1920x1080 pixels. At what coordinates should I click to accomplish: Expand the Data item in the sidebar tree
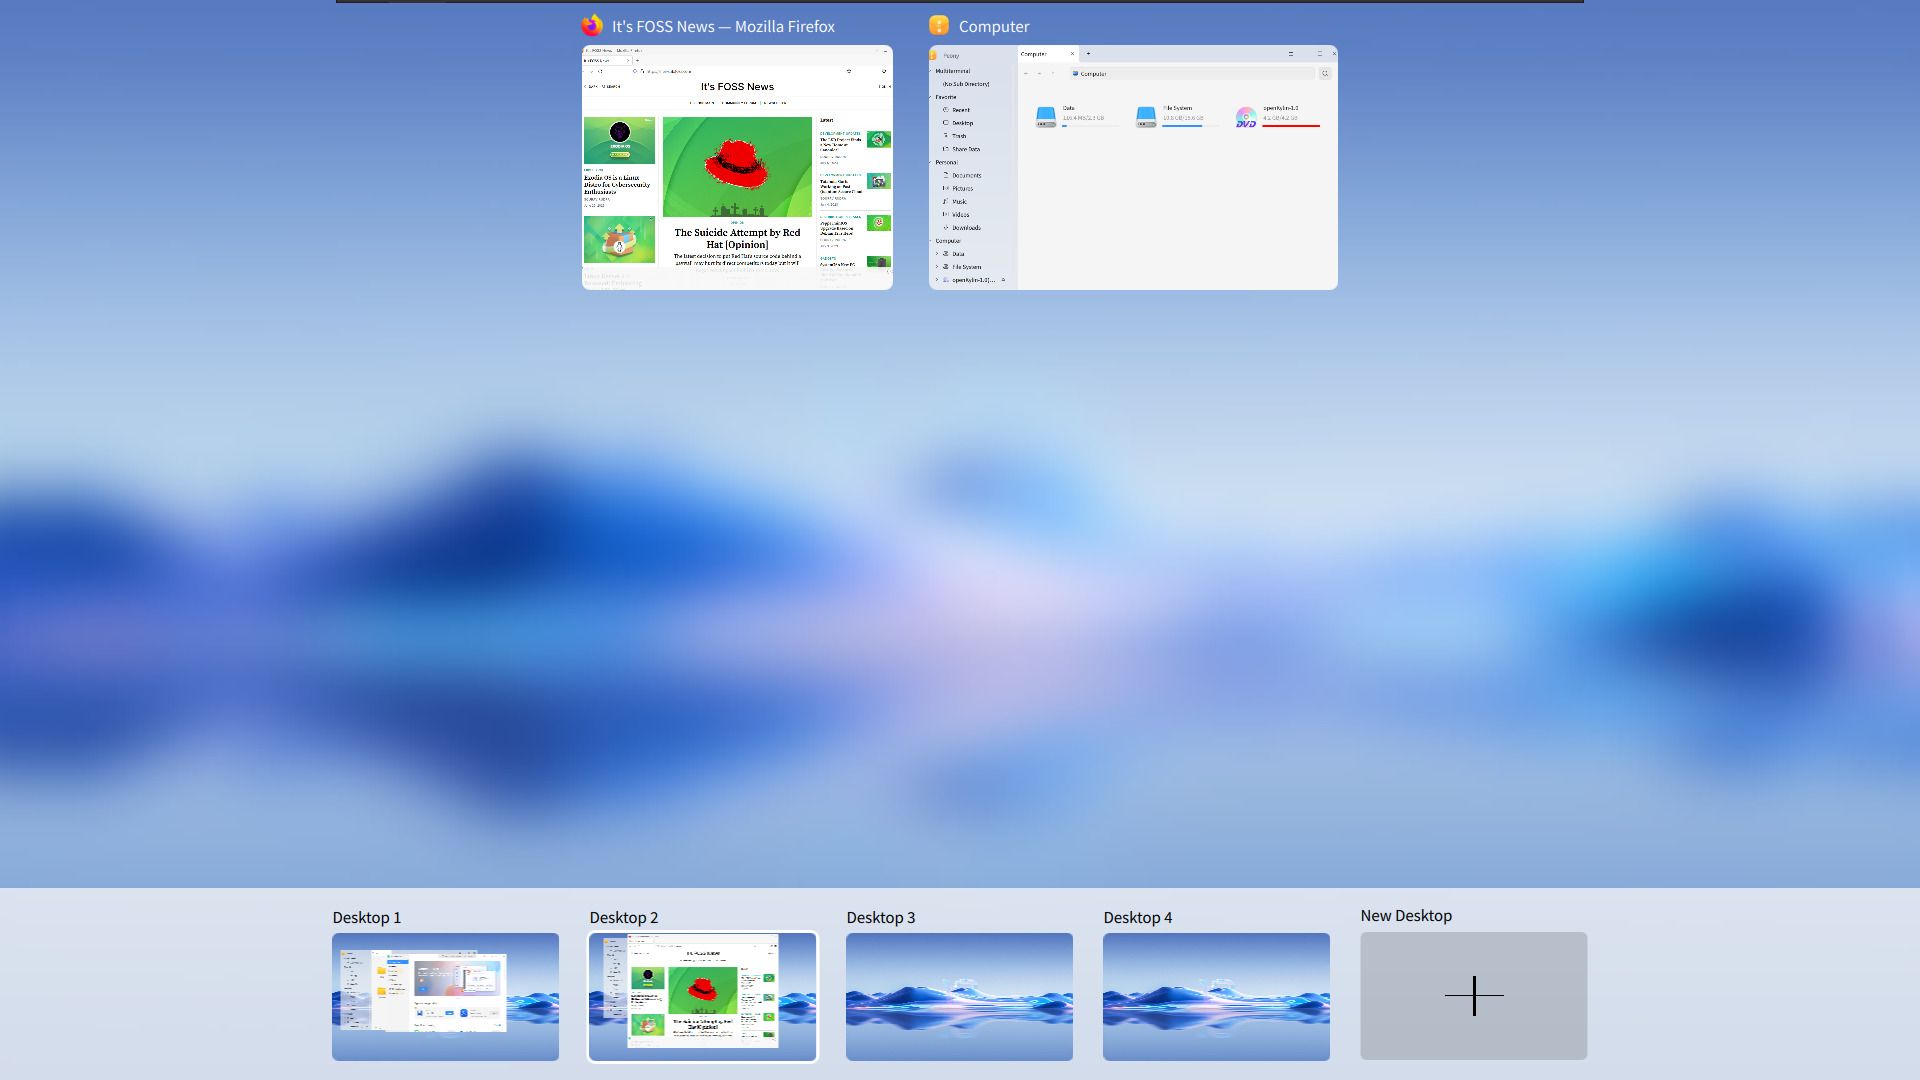point(937,254)
